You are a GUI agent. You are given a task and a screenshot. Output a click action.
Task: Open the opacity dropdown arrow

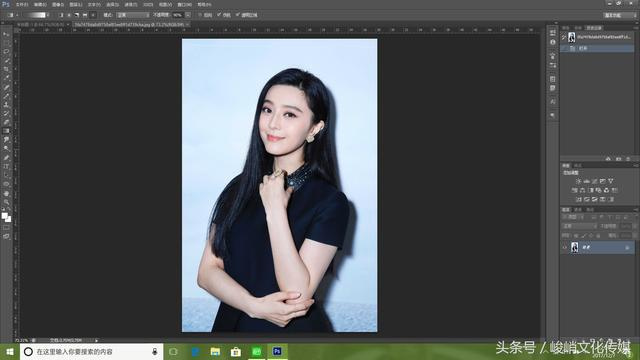coord(188,15)
